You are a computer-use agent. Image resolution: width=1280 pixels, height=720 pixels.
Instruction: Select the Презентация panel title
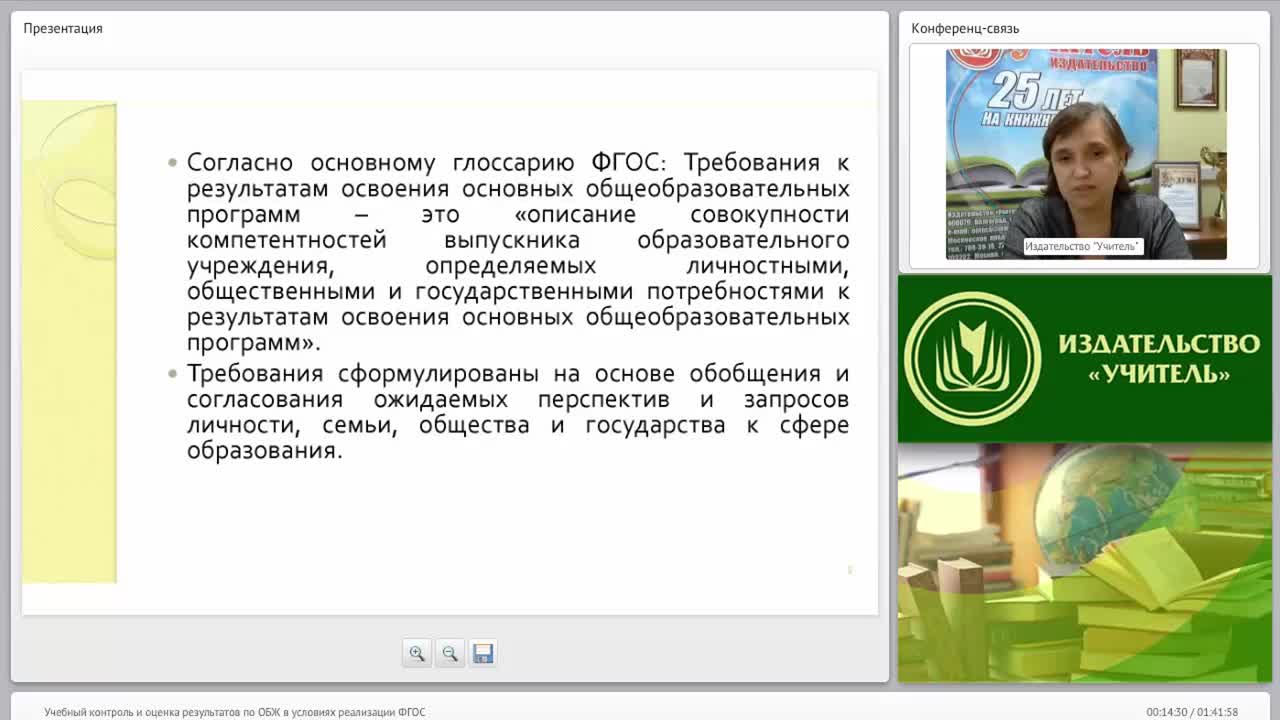click(x=63, y=28)
